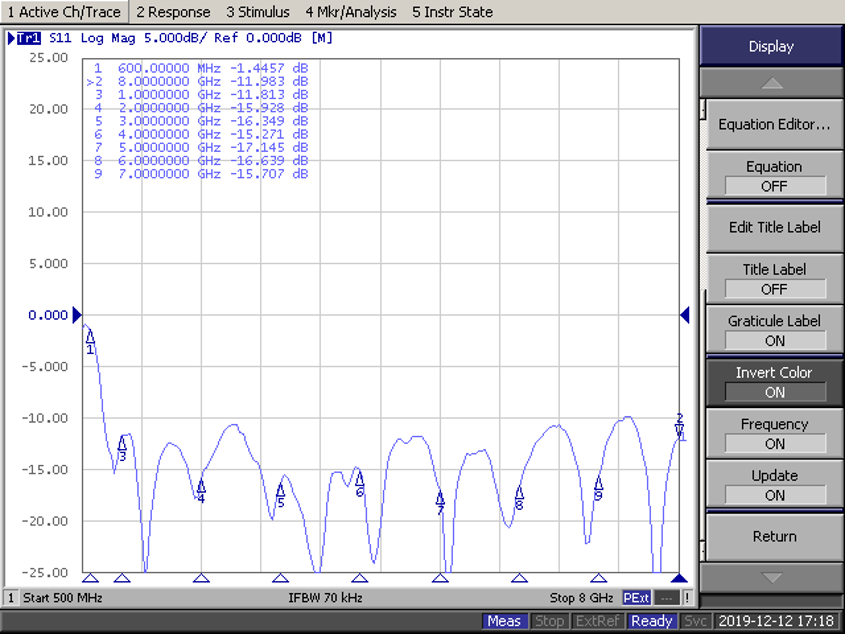Toggle the Update ON softkey
This screenshot has height=634, width=845.
[x=774, y=485]
